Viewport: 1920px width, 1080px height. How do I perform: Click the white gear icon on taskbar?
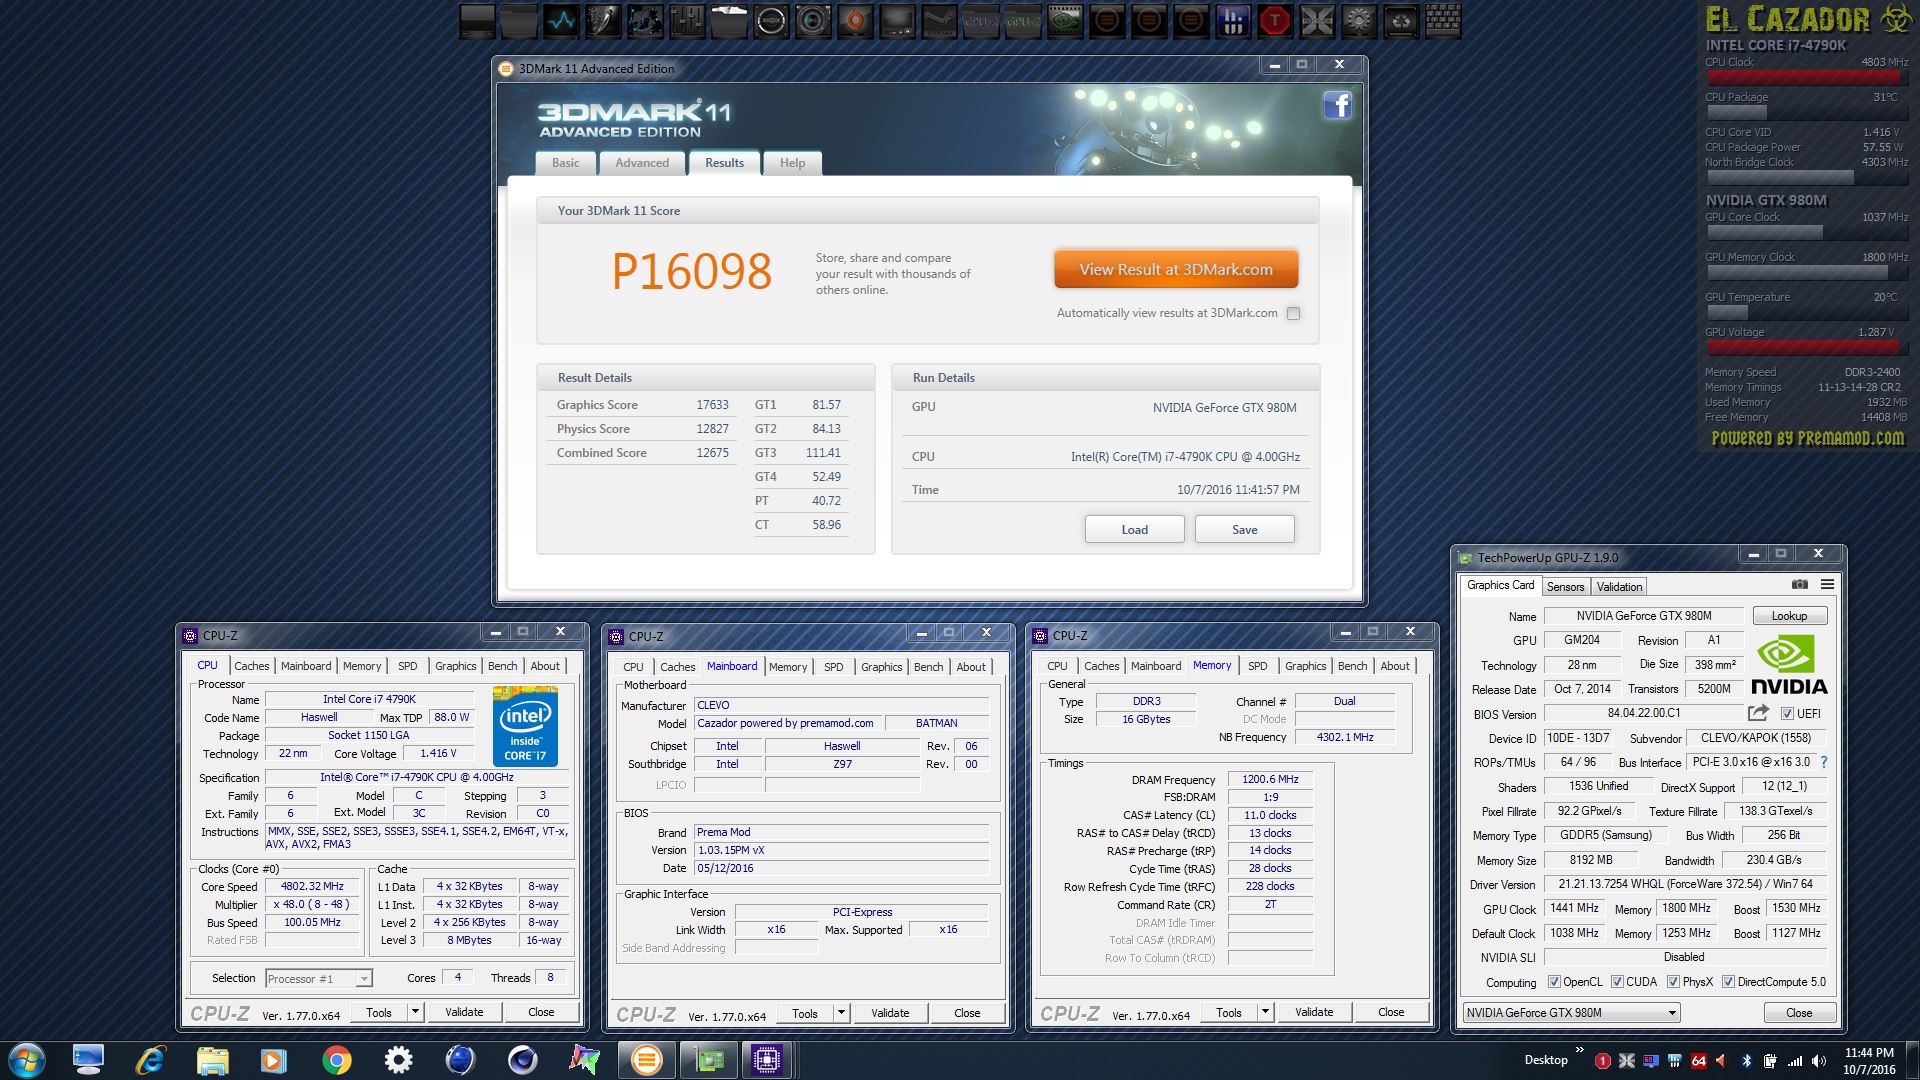[x=398, y=1060]
